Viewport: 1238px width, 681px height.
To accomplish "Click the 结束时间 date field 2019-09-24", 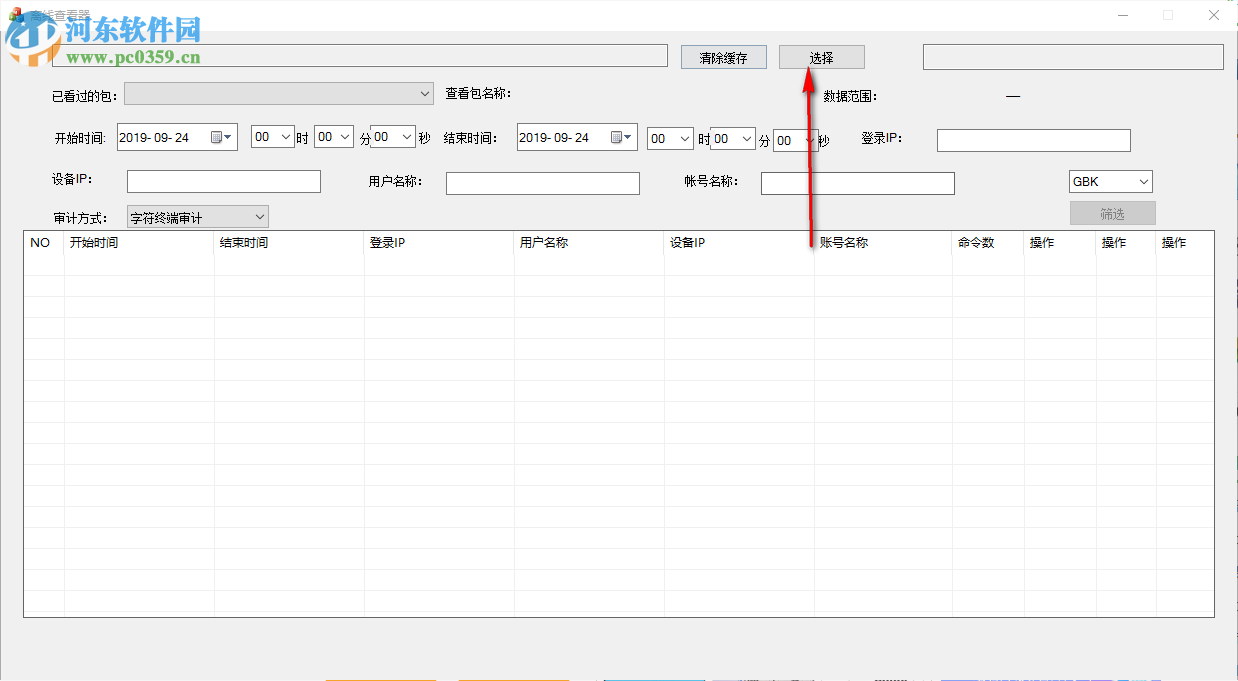I will click(x=577, y=138).
